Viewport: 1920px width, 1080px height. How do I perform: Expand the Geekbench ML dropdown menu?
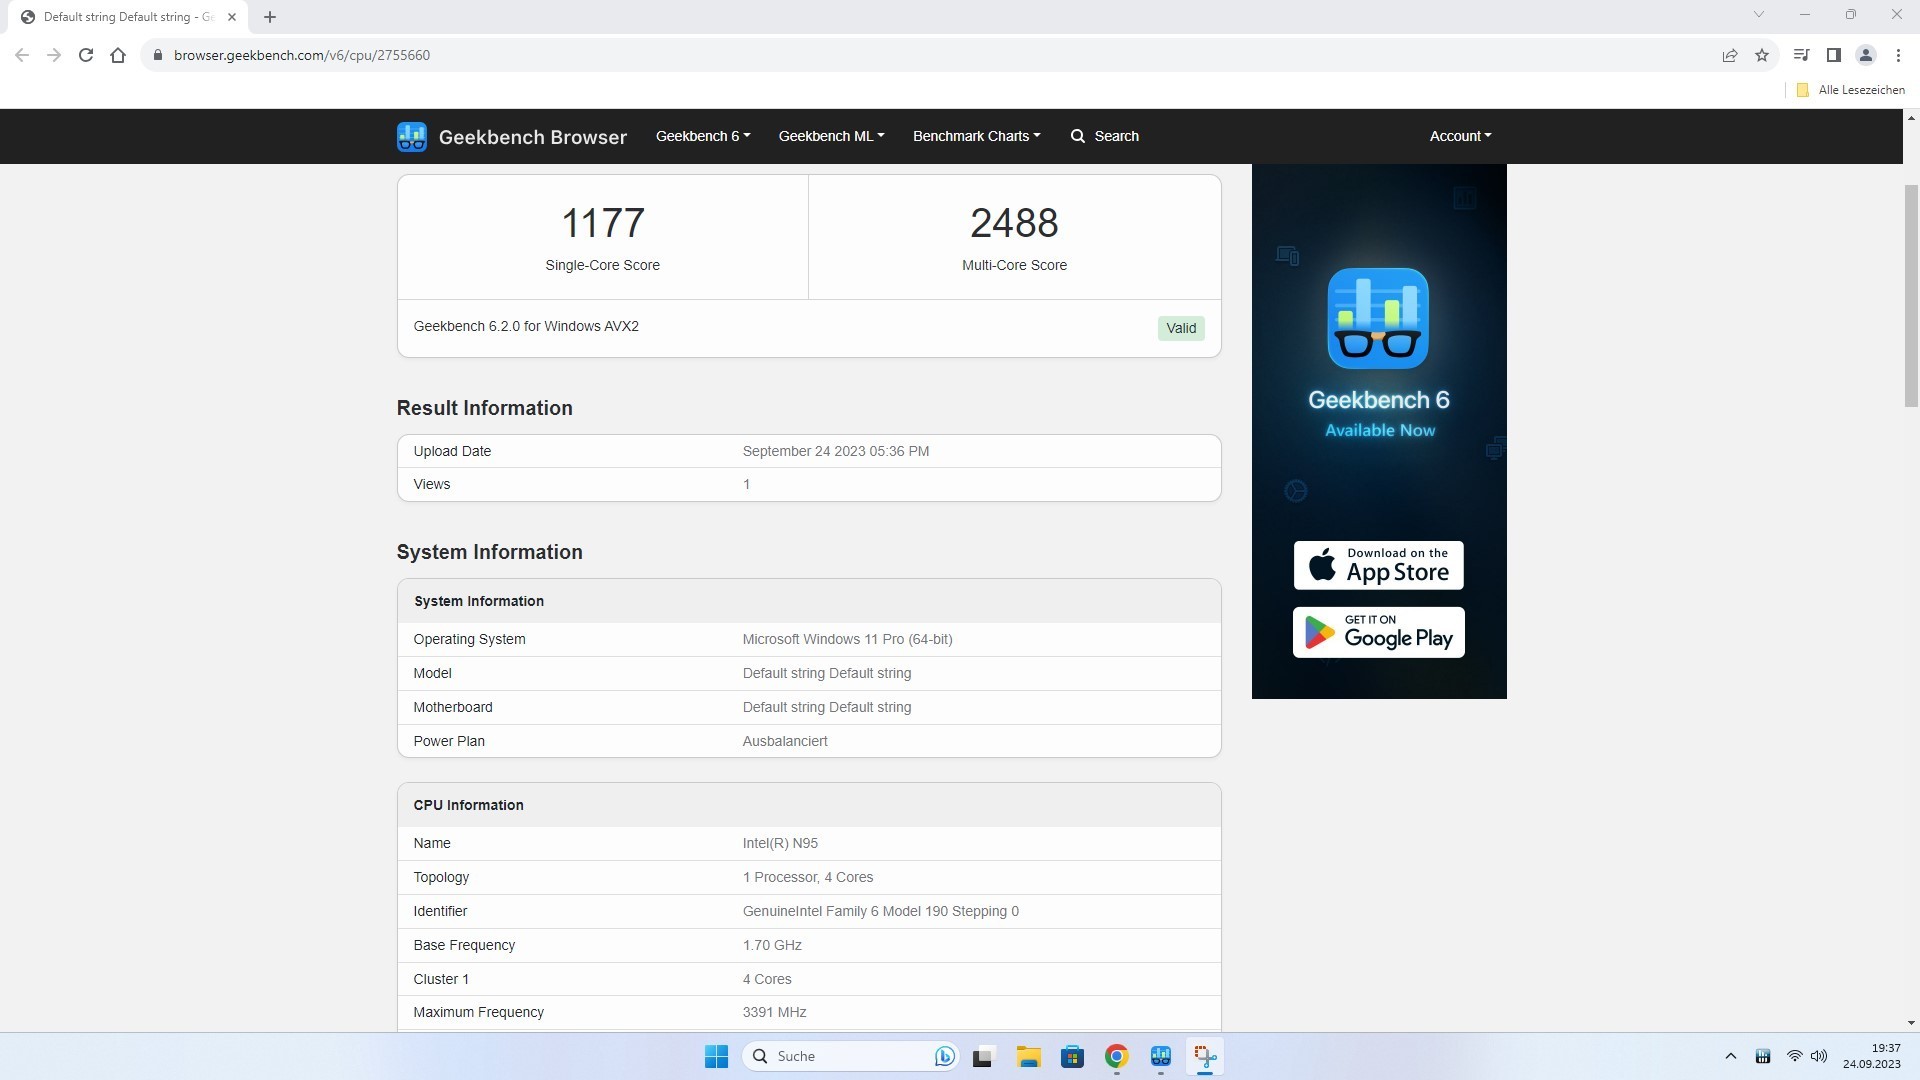[831, 136]
